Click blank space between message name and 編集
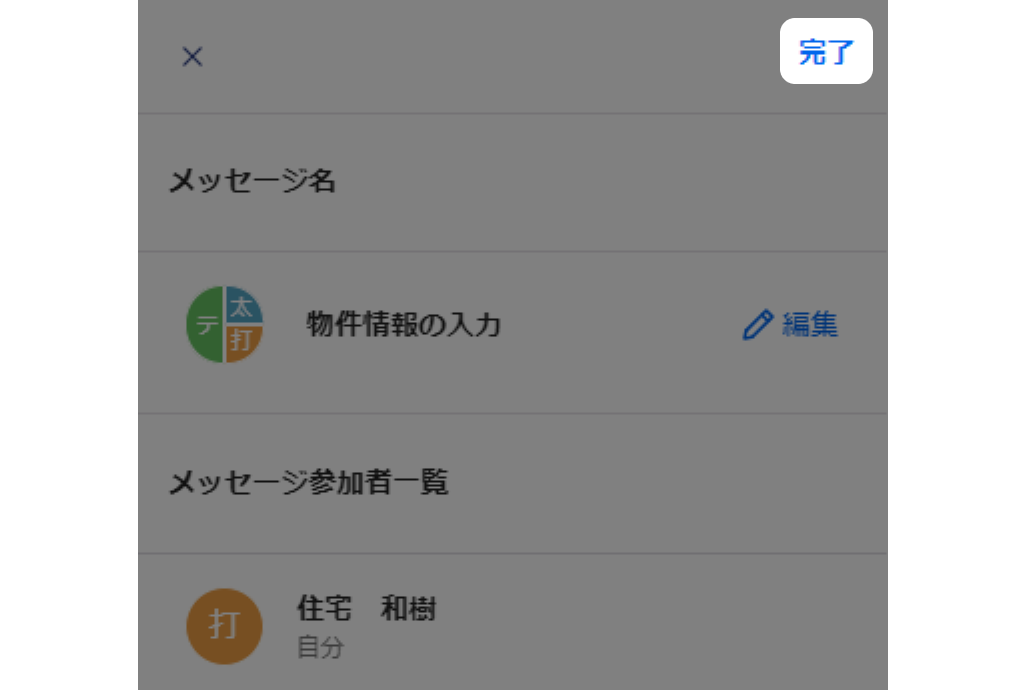 (x=620, y=325)
